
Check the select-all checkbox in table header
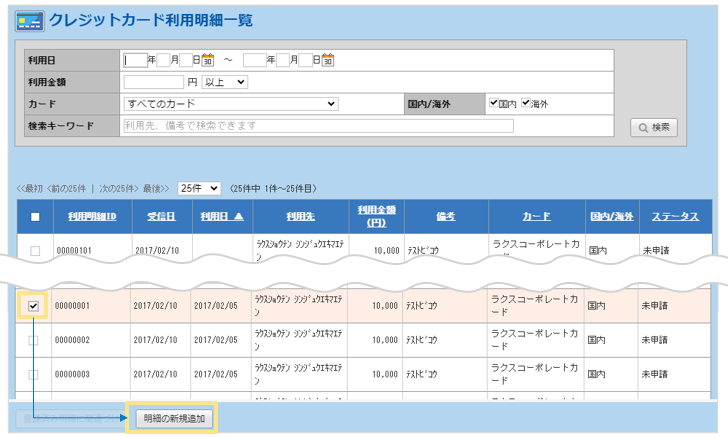click(x=35, y=216)
